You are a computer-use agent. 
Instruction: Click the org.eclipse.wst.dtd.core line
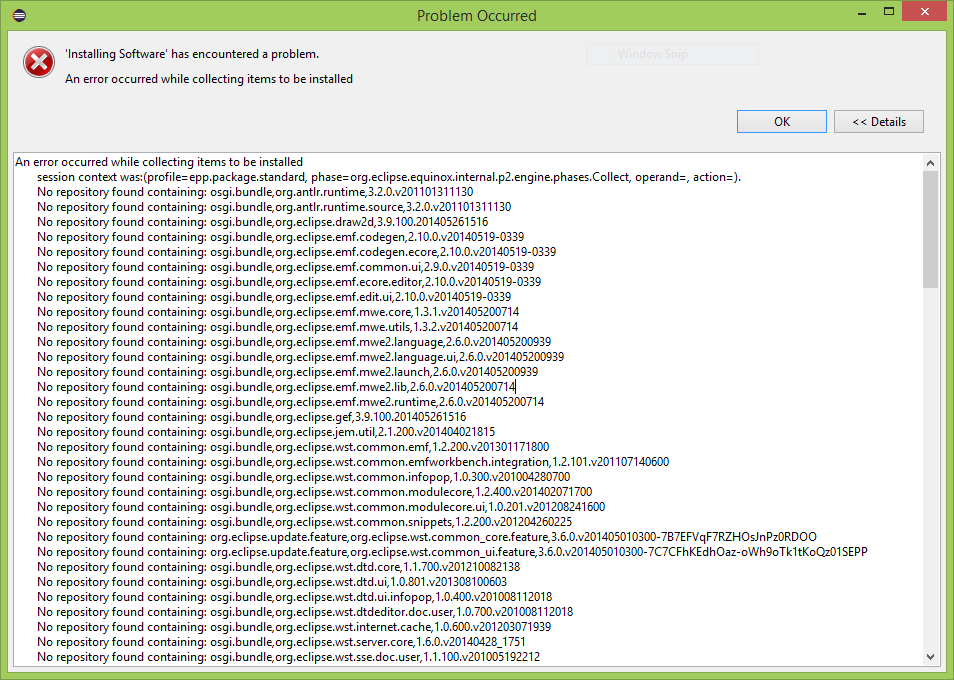[x=279, y=567]
